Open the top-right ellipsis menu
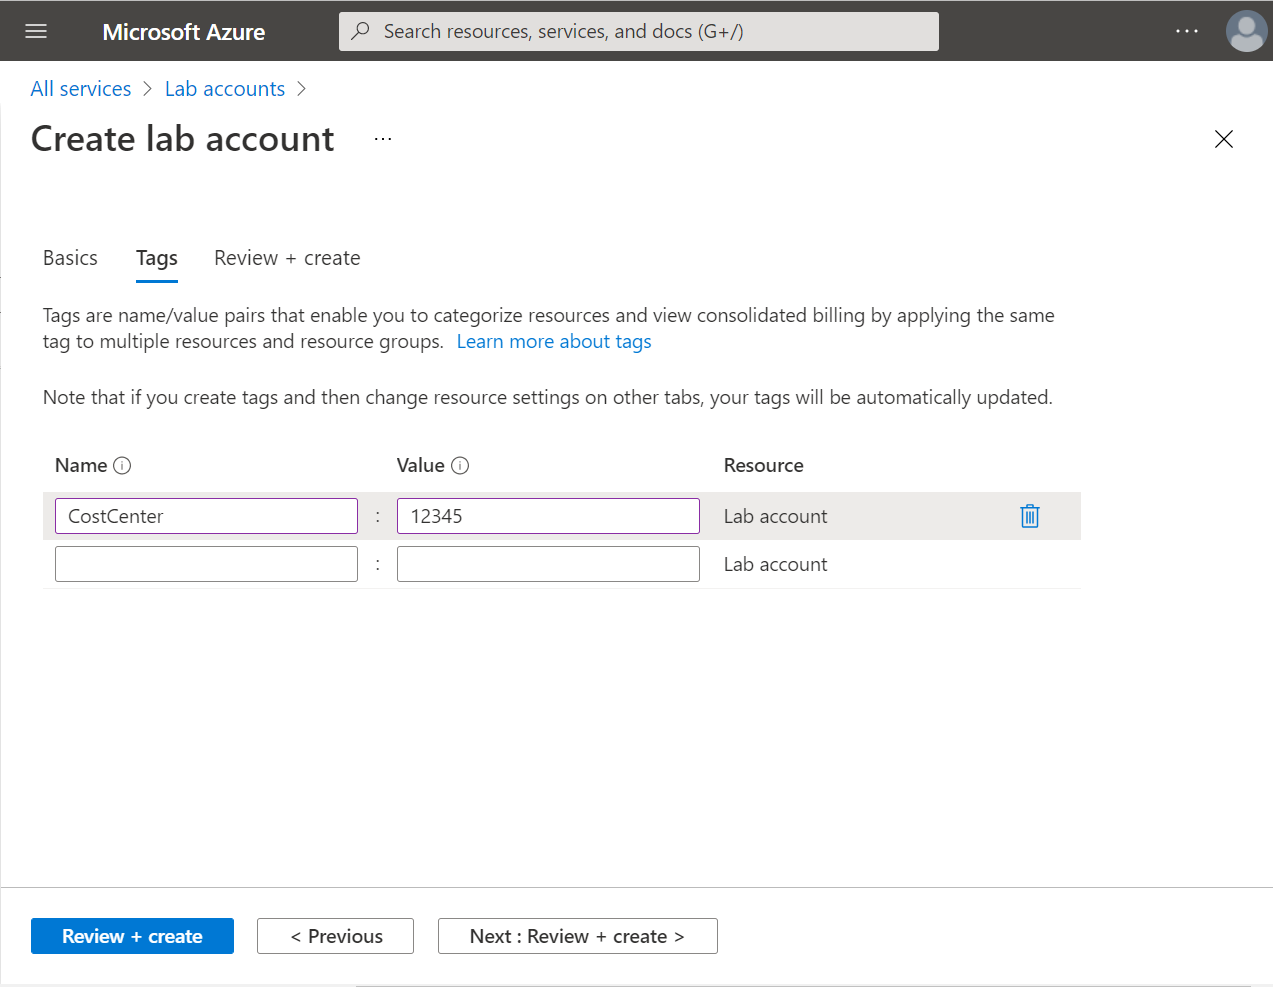Viewport: 1273px width, 987px height. [x=1187, y=31]
